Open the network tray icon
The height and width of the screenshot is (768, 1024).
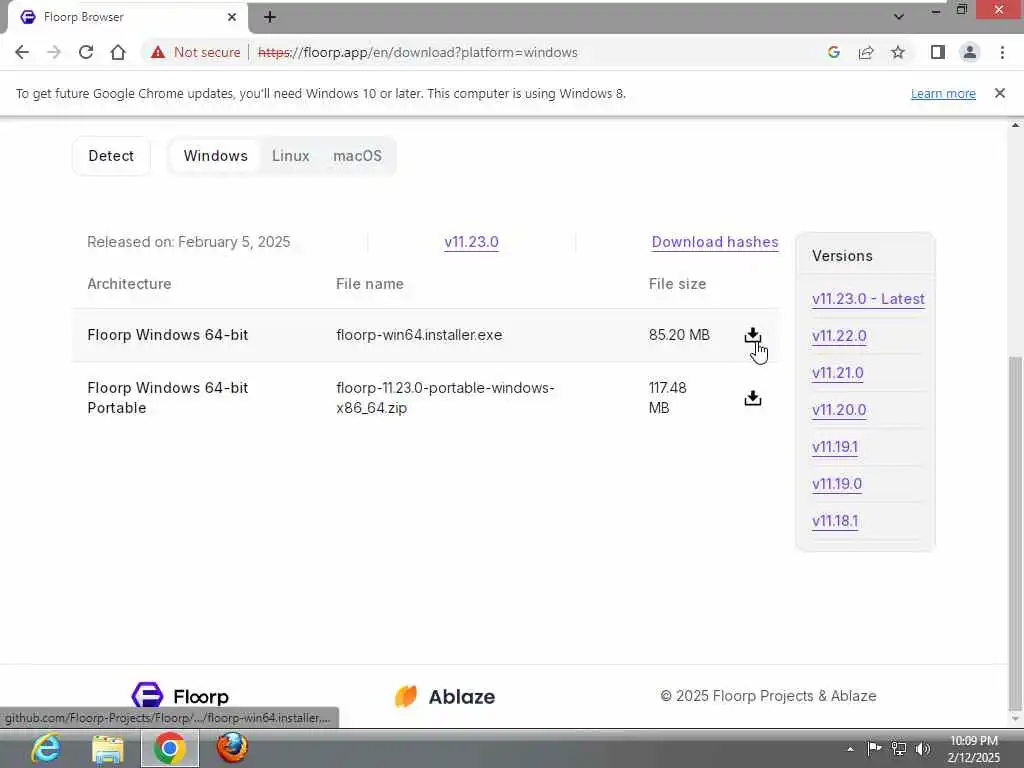[899, 748]
